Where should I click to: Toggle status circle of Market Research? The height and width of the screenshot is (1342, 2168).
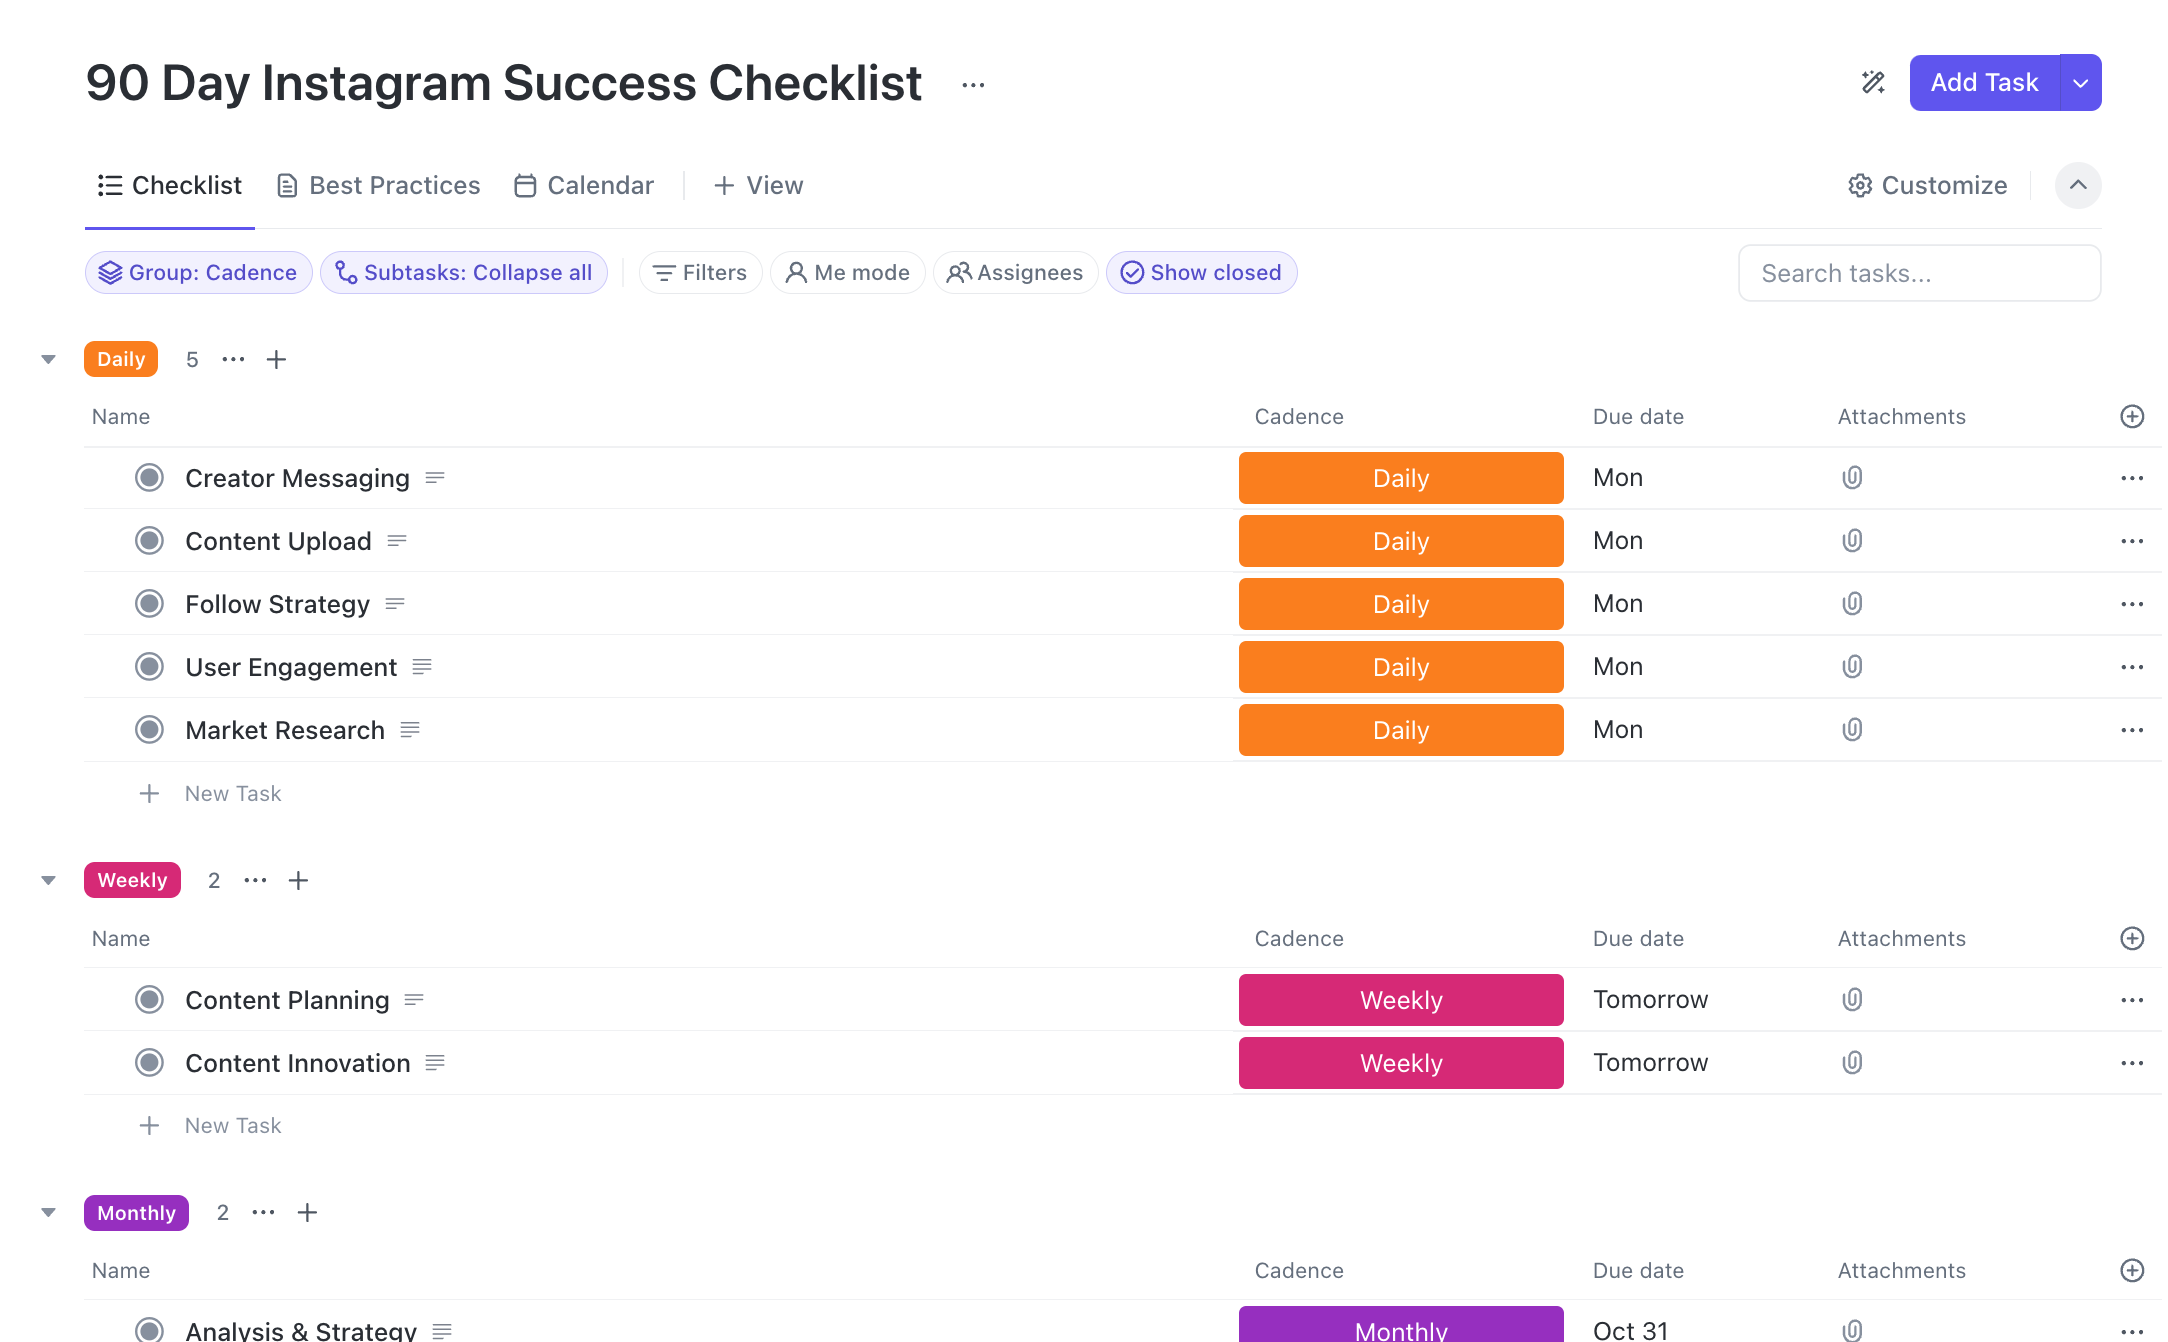[149, 730]
